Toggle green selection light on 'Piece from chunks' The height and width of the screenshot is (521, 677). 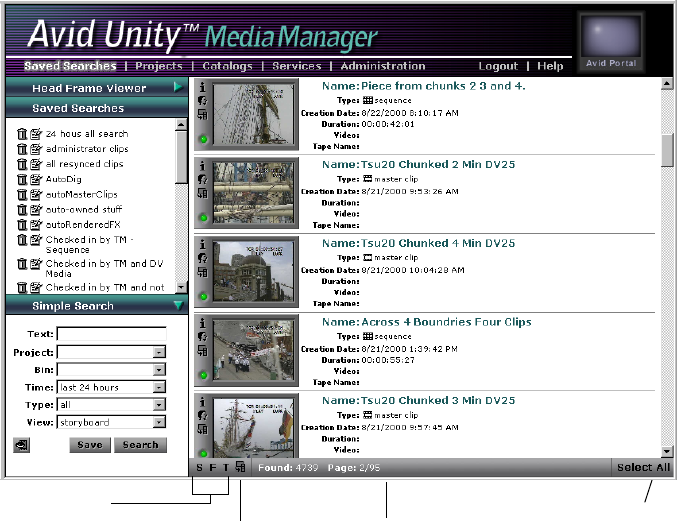203,139
